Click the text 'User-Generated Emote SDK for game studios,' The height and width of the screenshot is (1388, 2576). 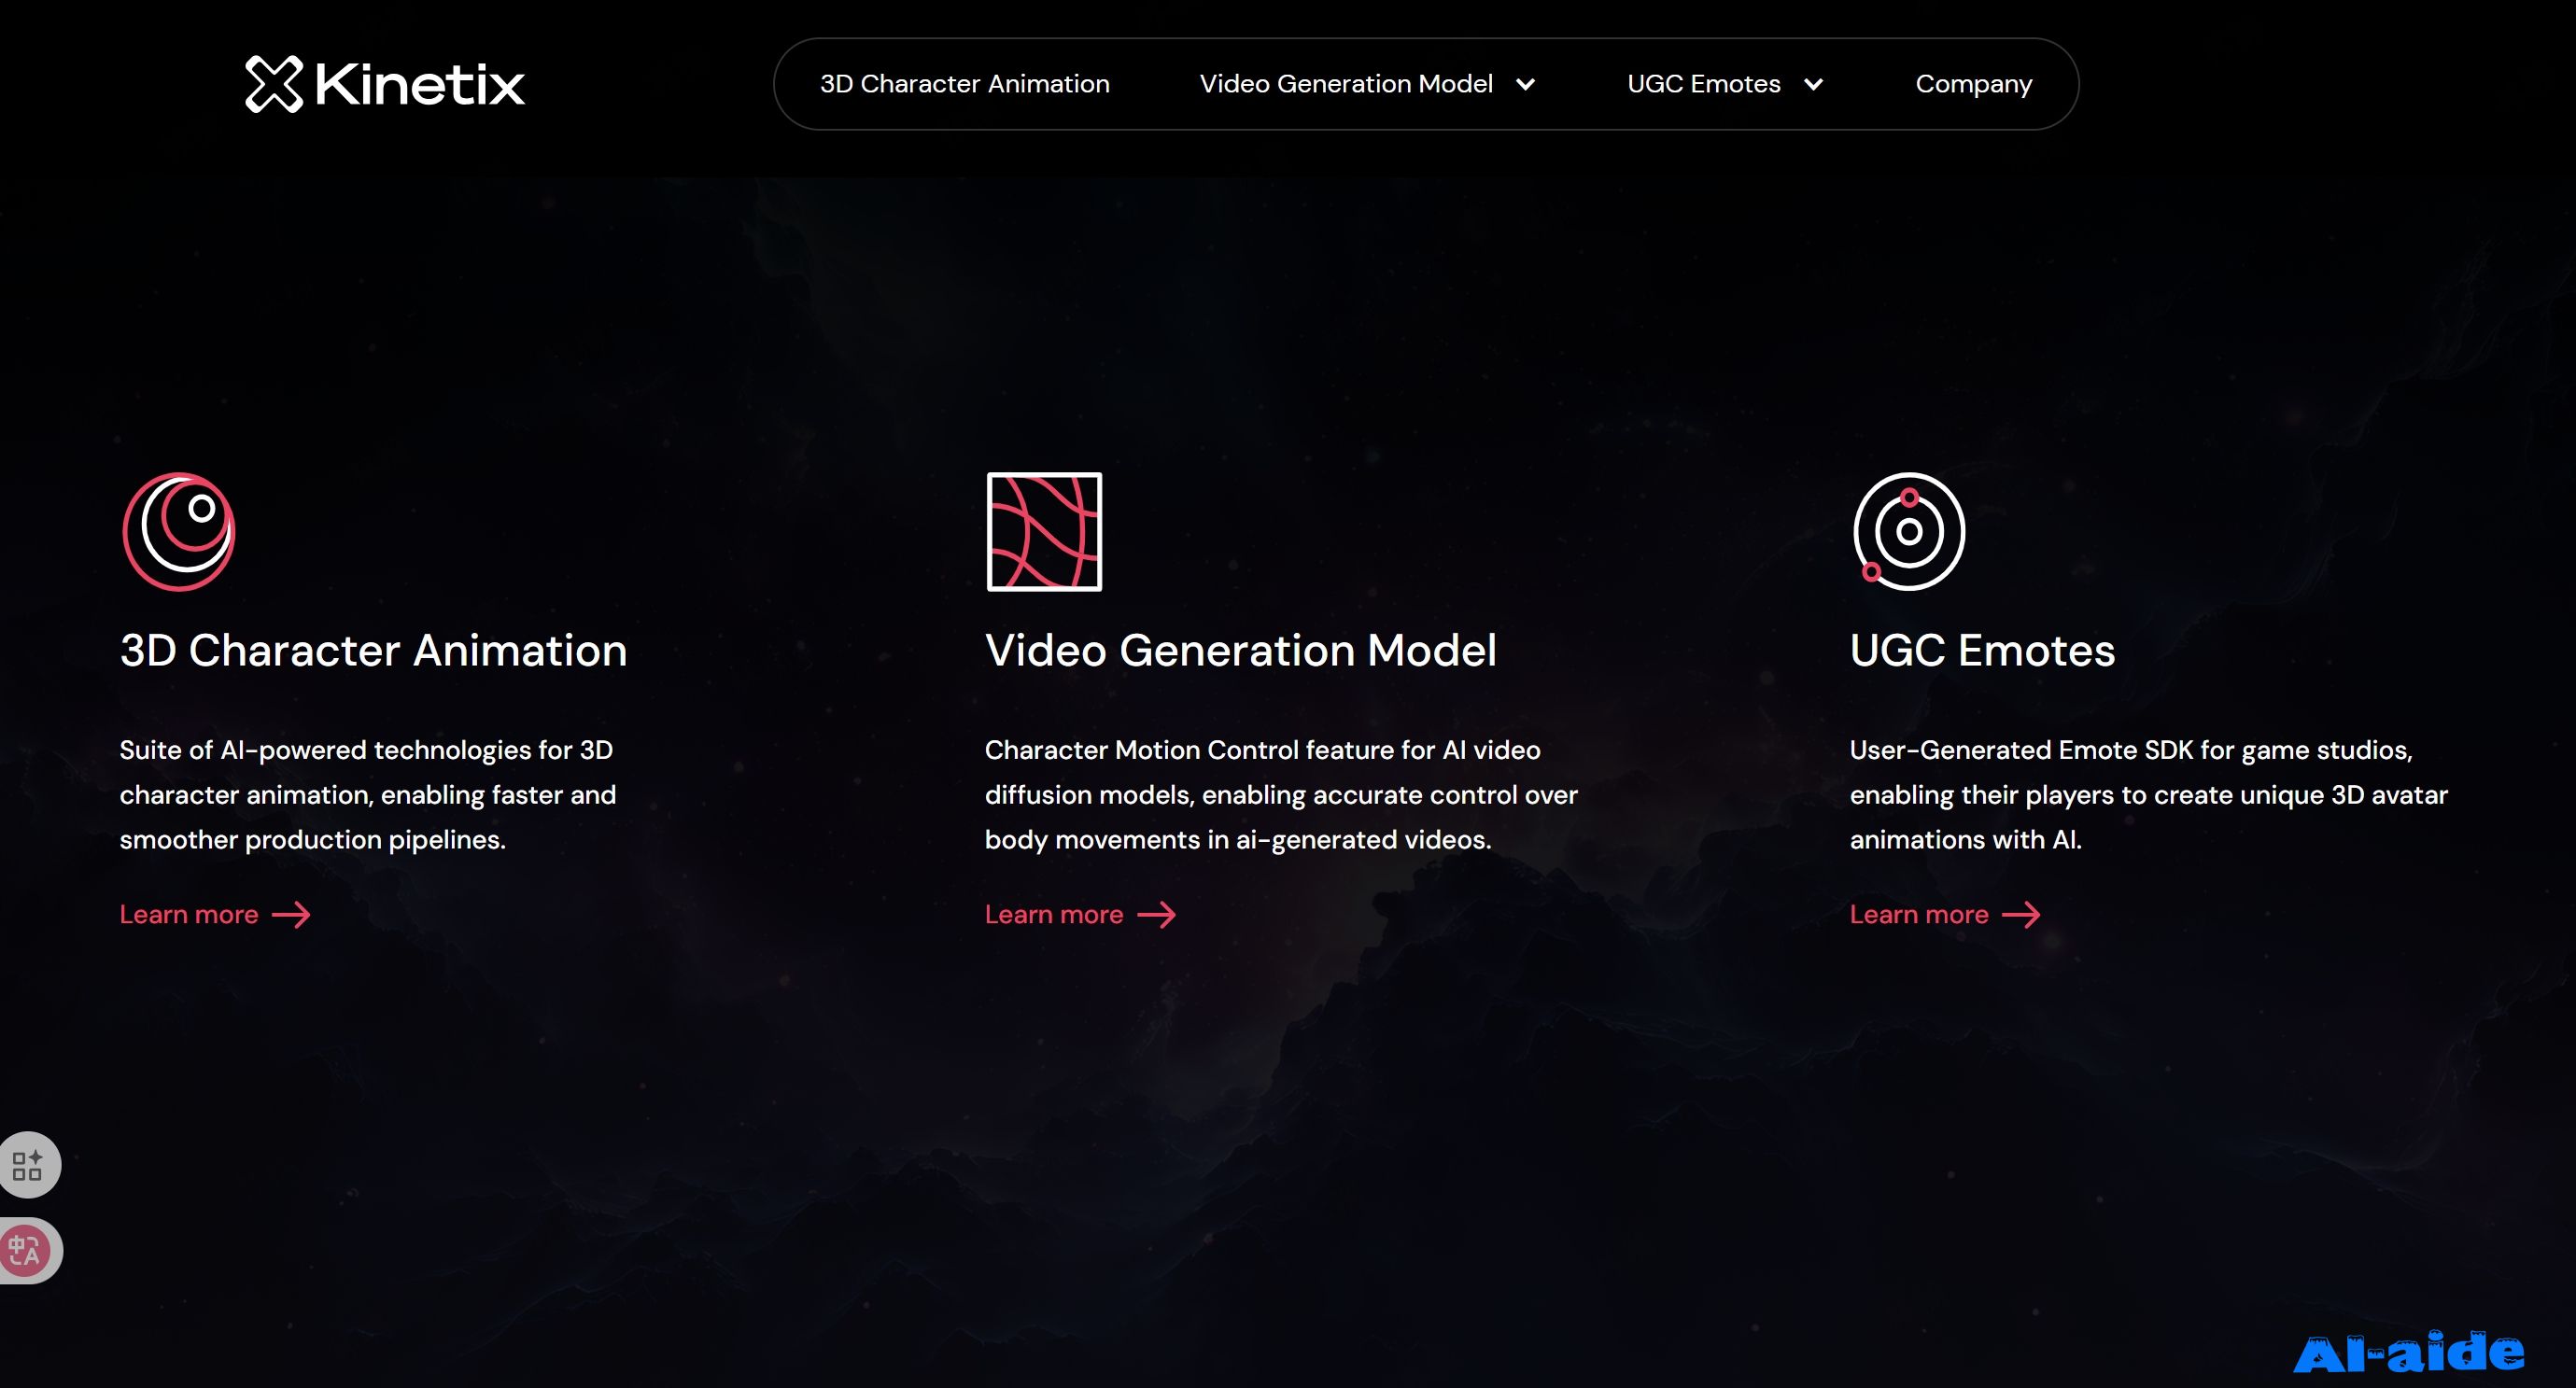[2131, 750]
